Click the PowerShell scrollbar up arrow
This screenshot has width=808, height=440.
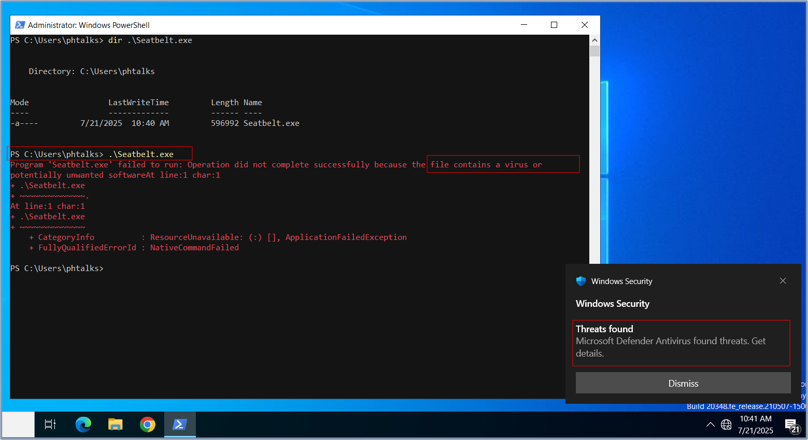(x=594, y=40)
